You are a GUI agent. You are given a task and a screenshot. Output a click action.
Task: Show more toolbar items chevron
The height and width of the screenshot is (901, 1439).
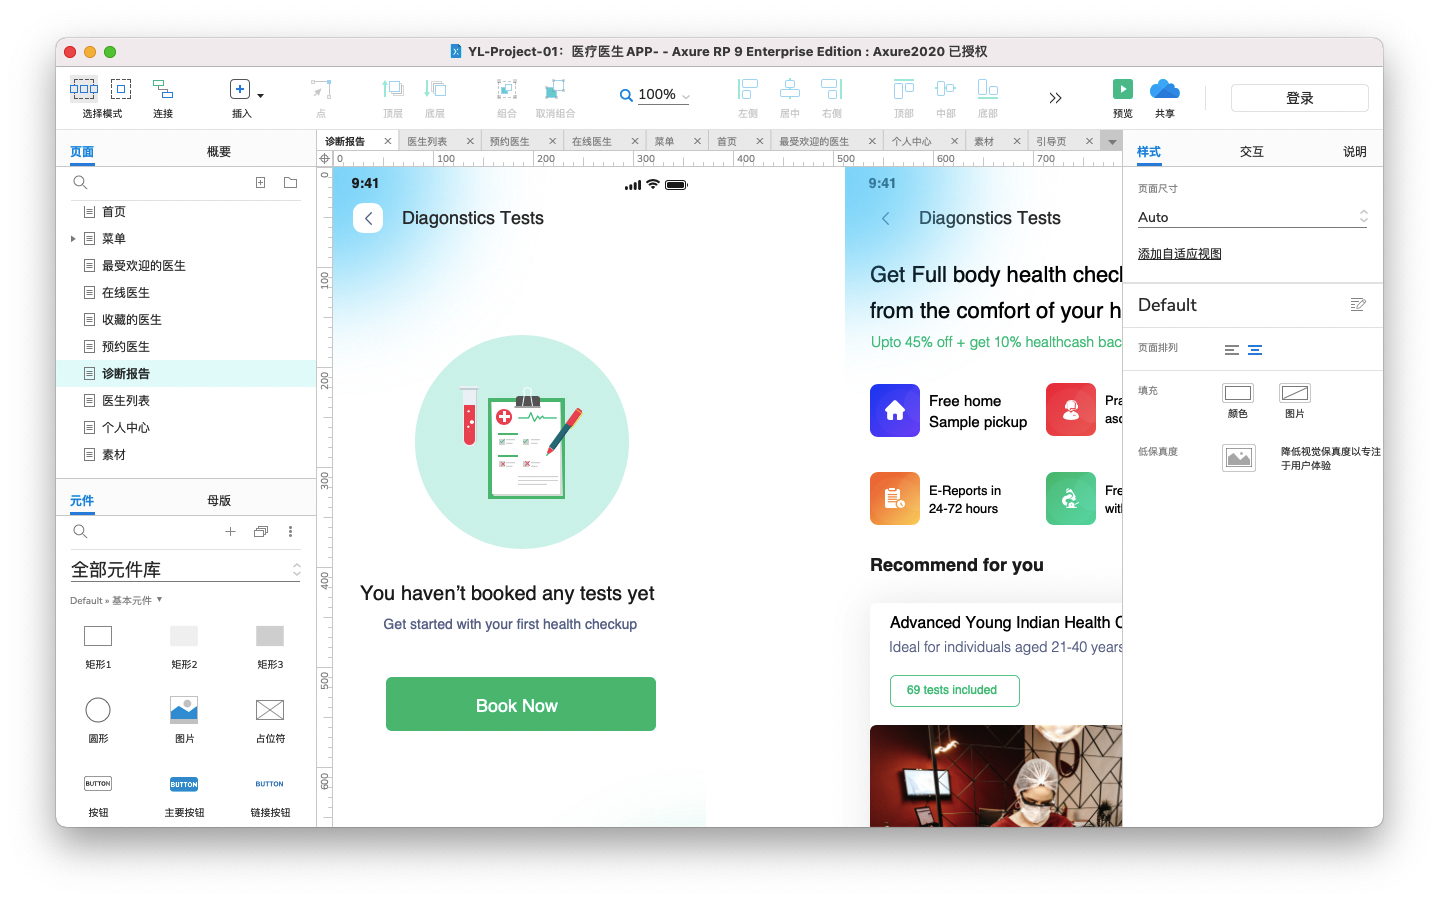pos(1055,98)
